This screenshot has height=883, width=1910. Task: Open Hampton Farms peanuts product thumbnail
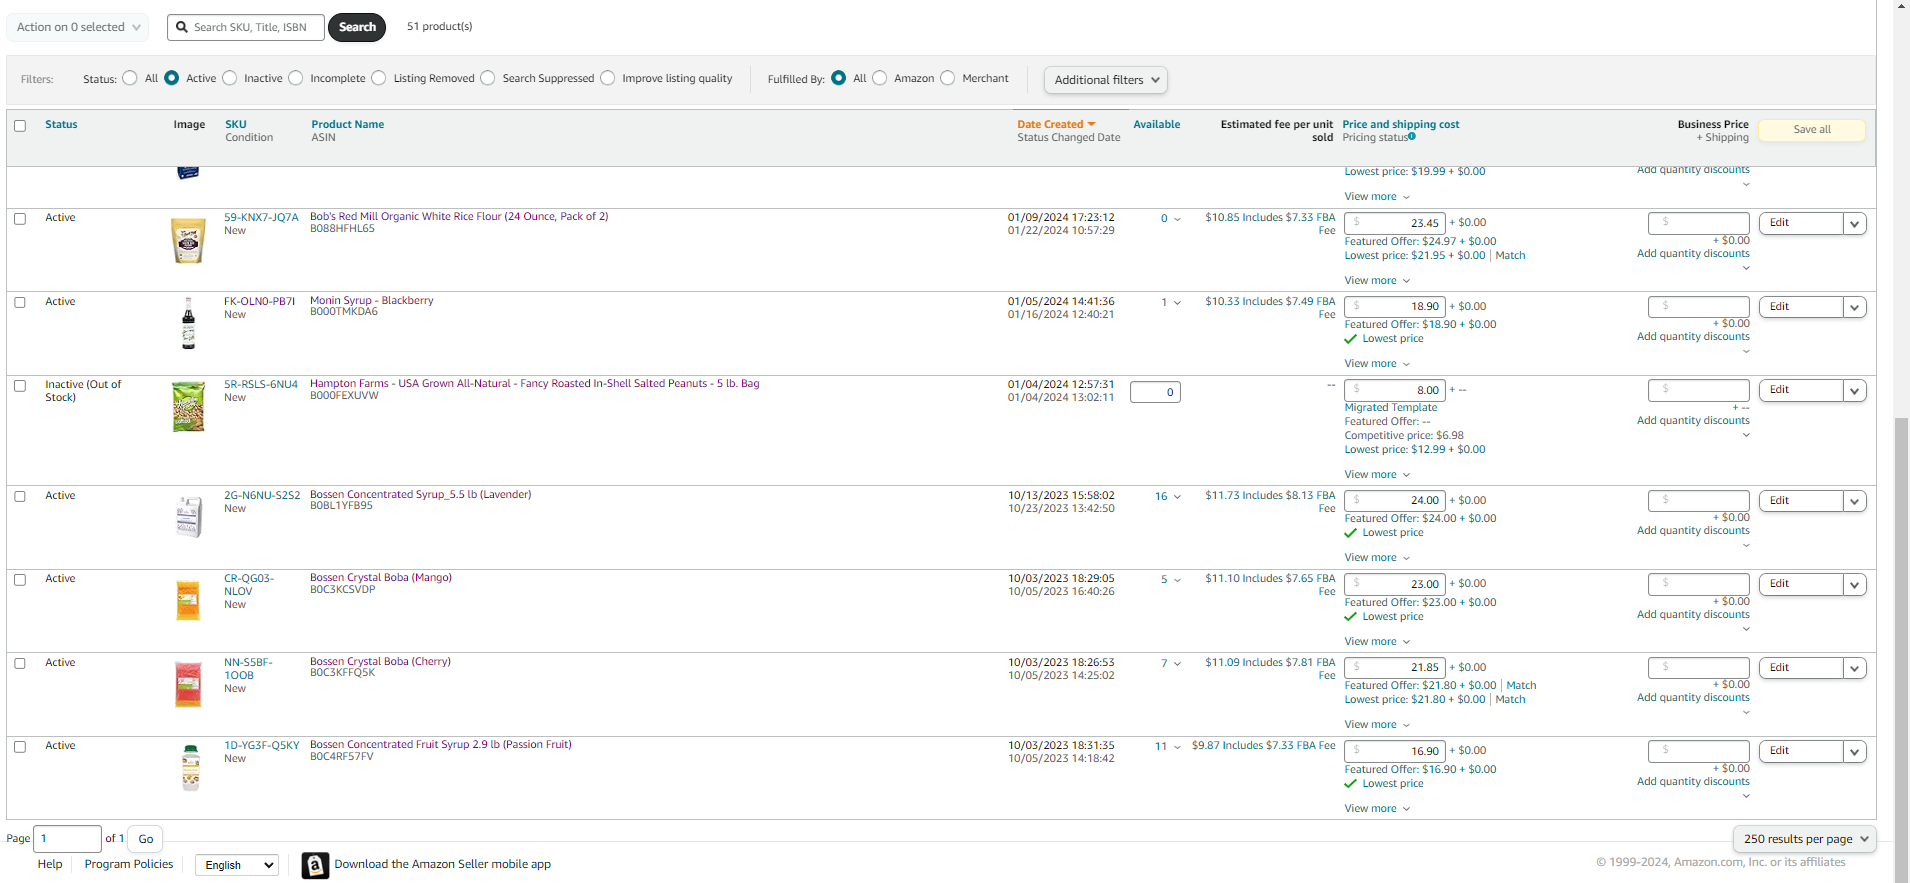[188, 407]
